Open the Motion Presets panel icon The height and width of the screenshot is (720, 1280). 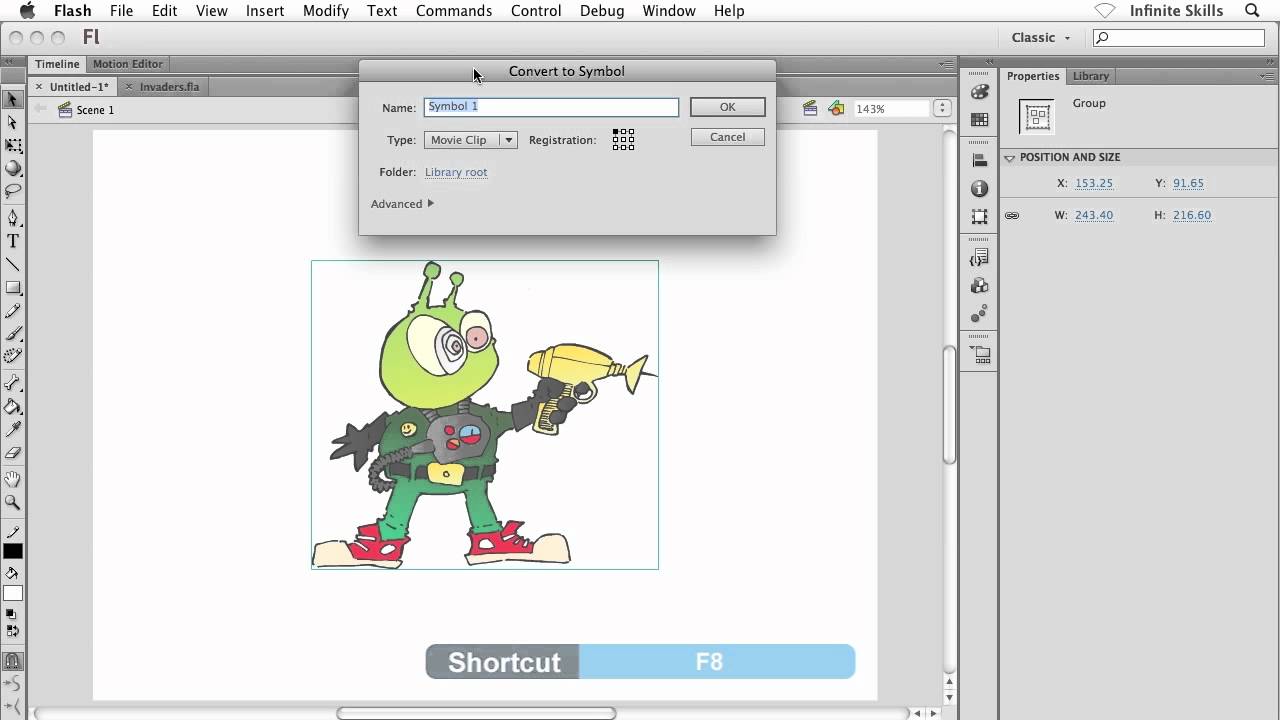click(x=980, y=314)
